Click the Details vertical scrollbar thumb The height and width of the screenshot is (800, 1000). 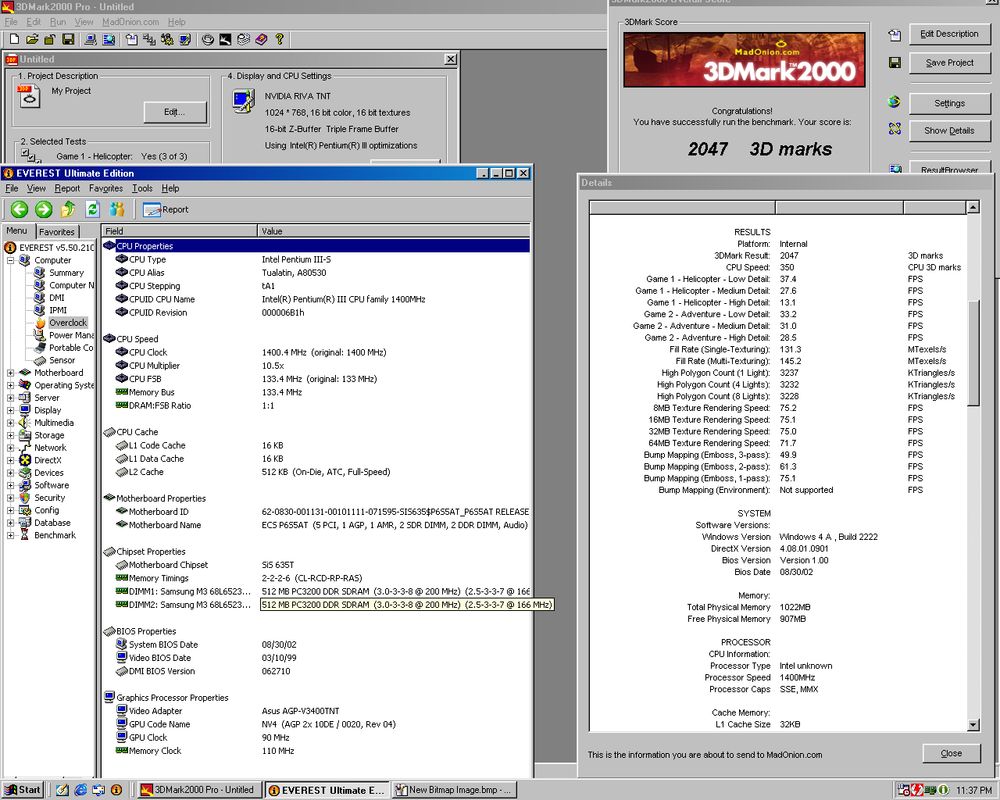(x=973, y=352)
